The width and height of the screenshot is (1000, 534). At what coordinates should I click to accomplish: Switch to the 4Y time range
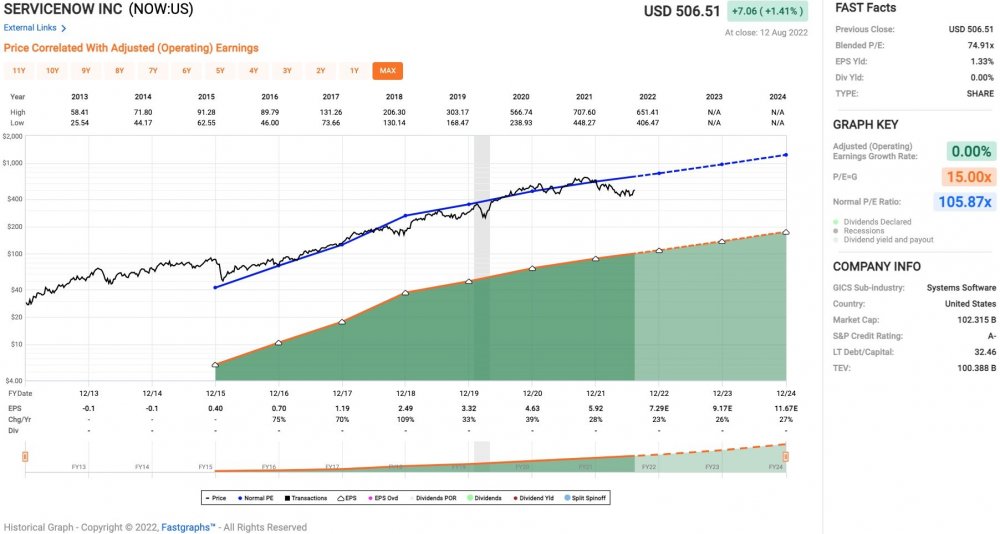[x=253, y=71]
